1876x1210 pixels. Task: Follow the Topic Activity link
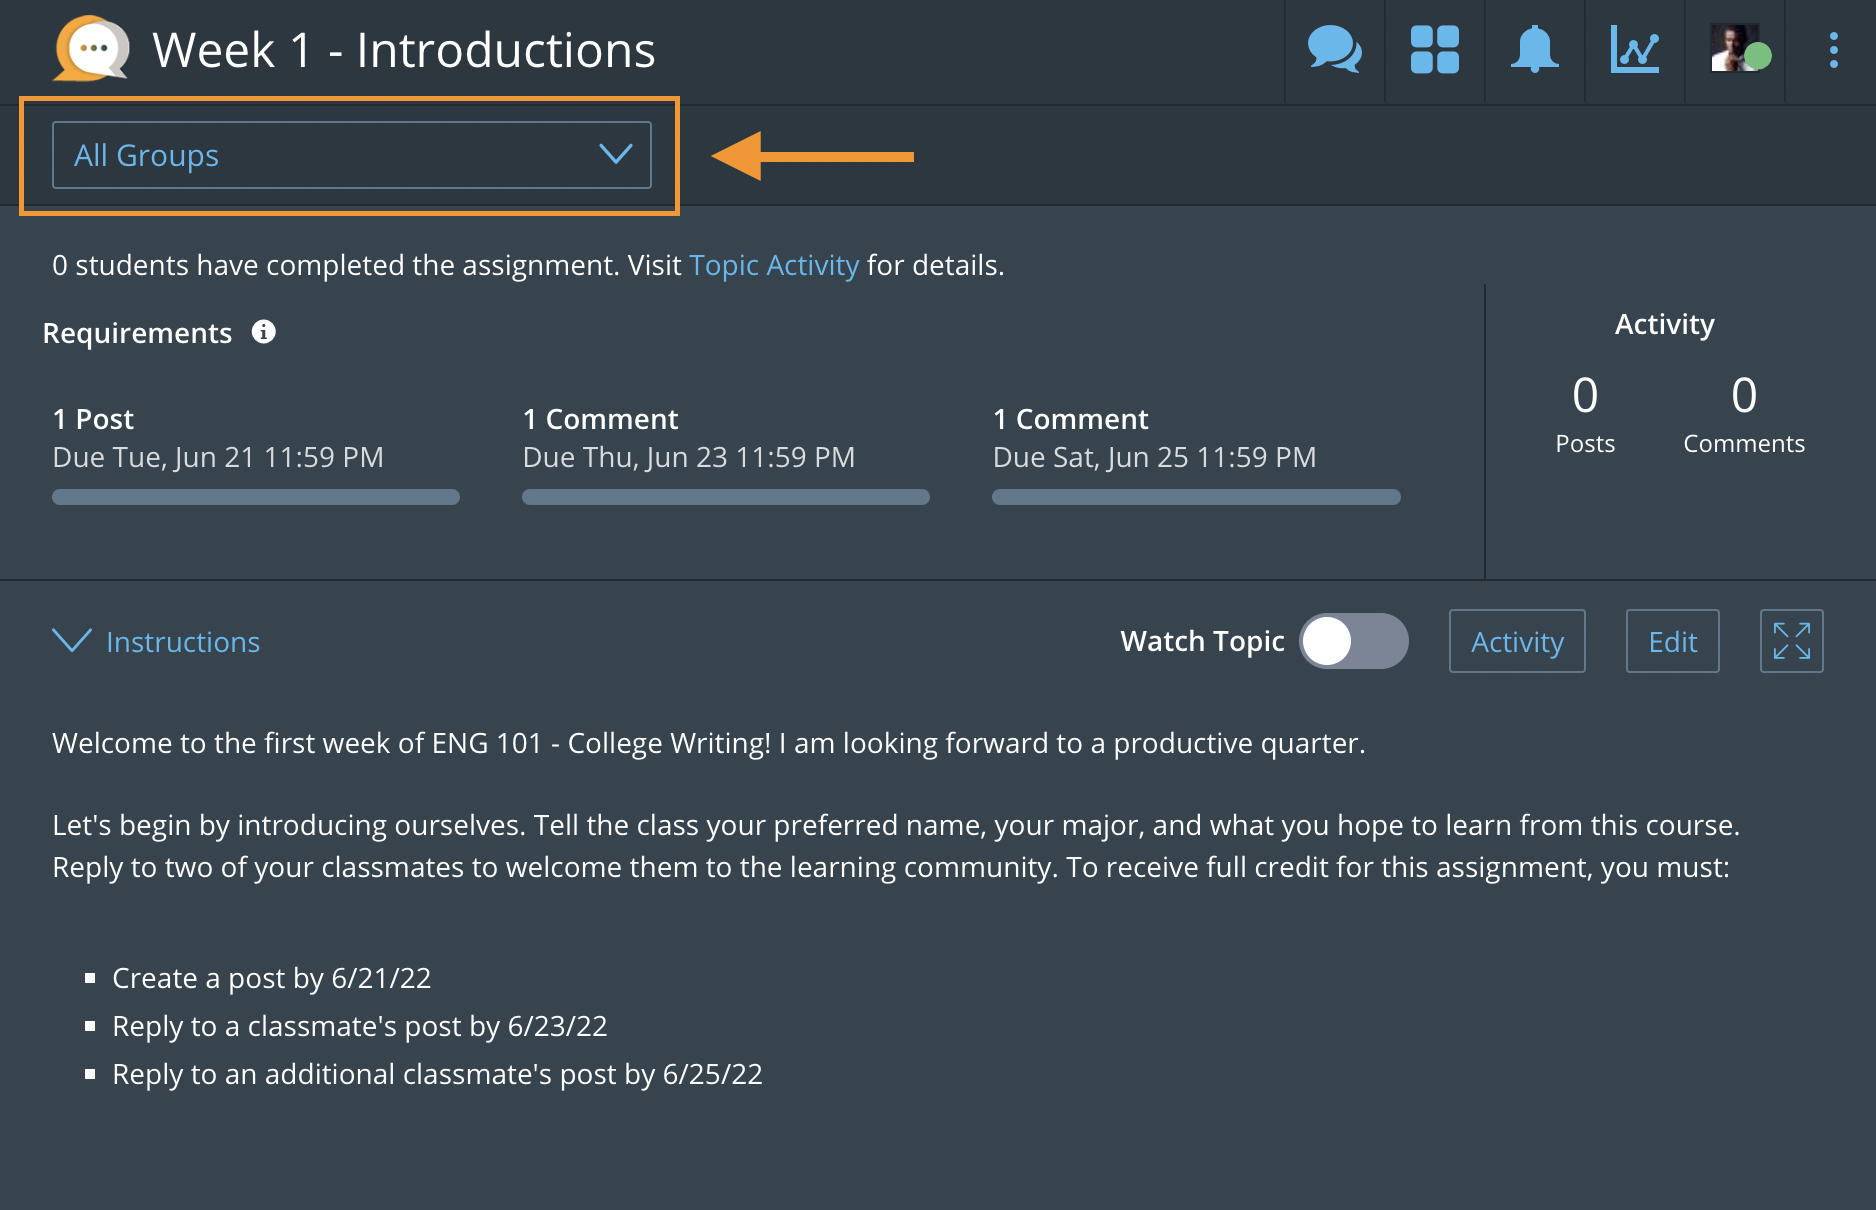[773, 265]
